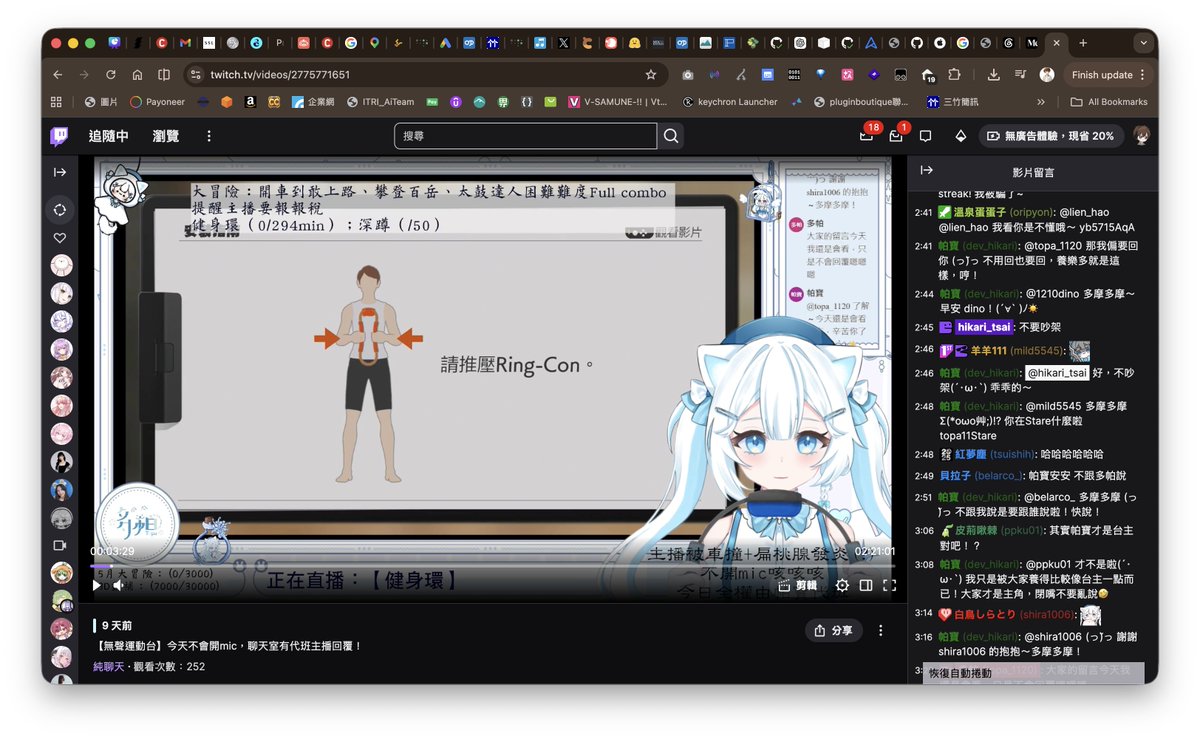The height and width of the screenshot is (739, 1200).
Task: Open the site information icon in address bar
Action: click(196, 75)
